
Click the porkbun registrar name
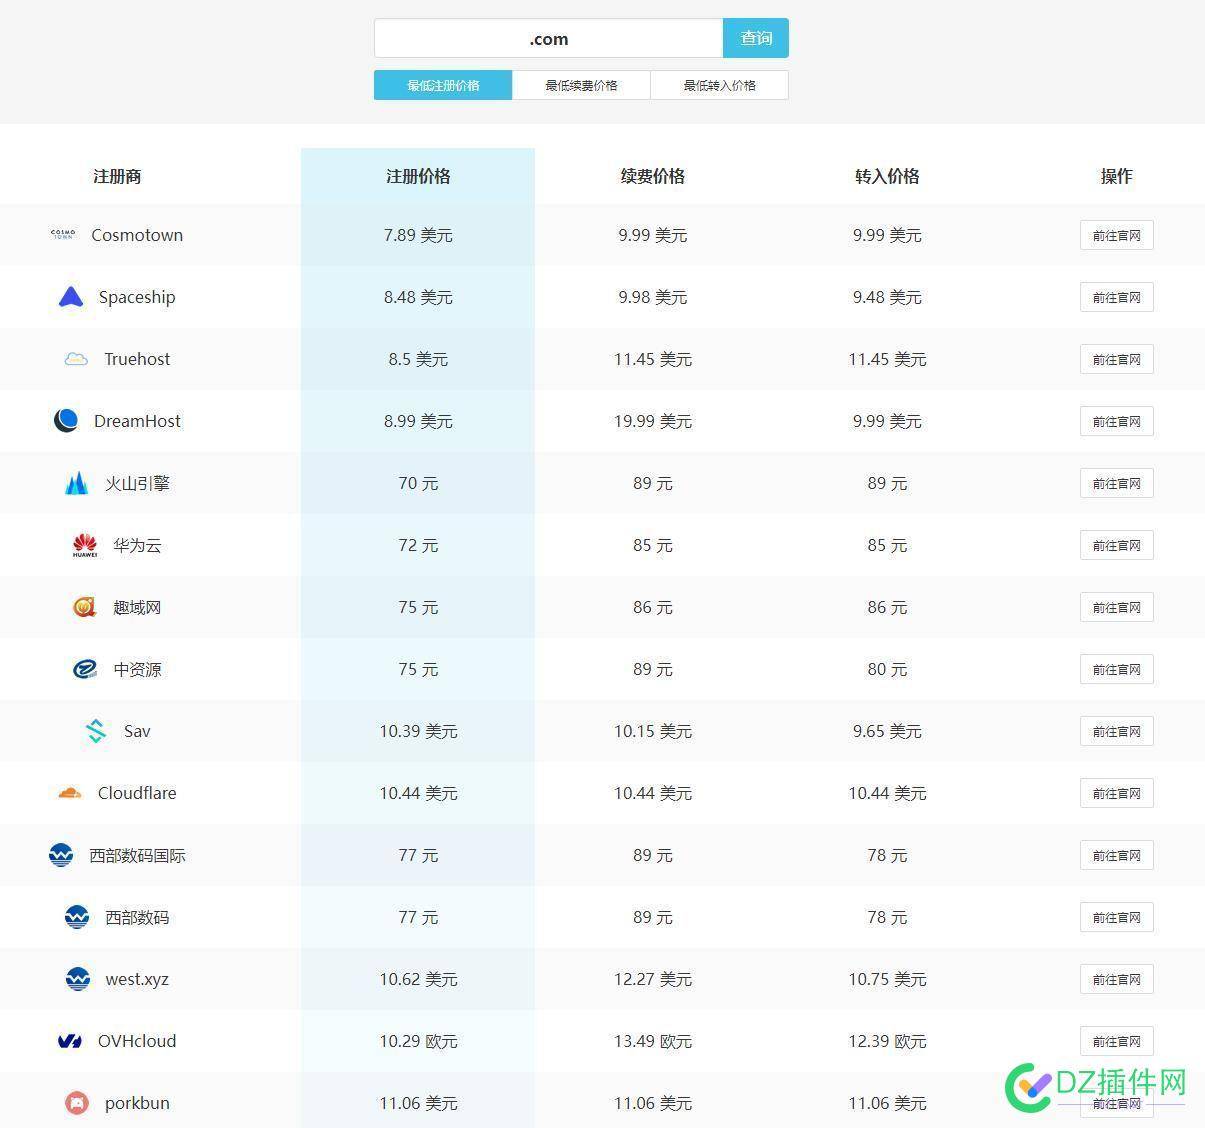(x=137, y=1103)
